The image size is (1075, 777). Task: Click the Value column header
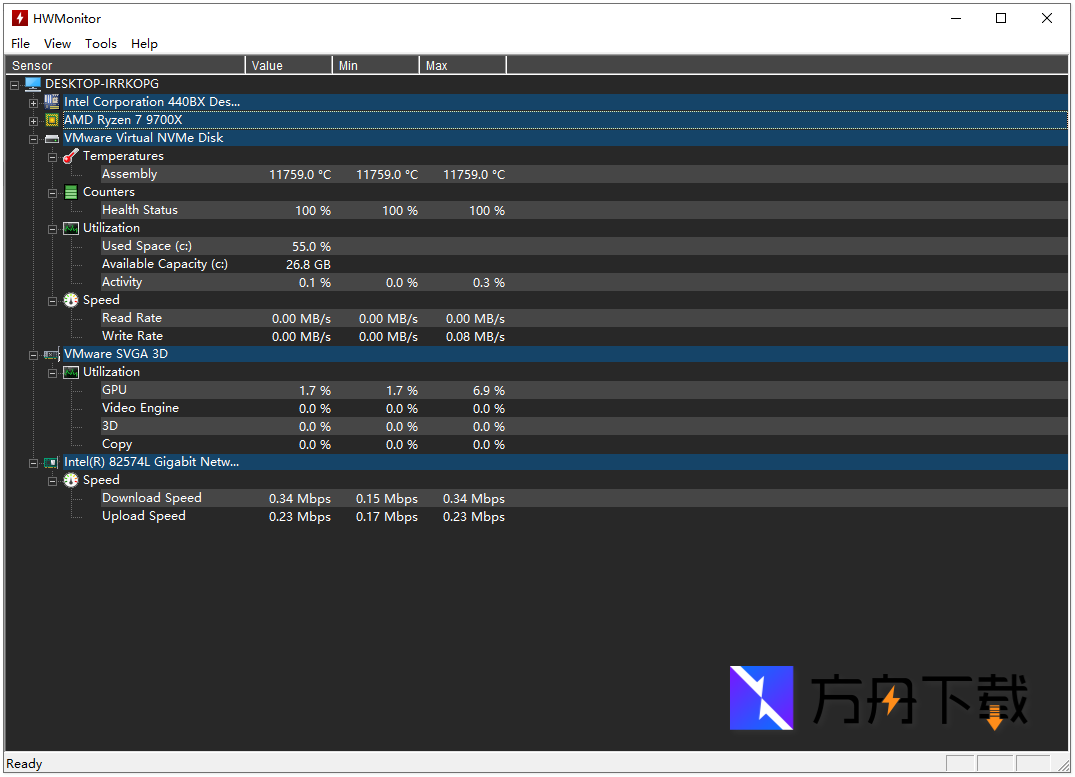[x=288, y=66]
